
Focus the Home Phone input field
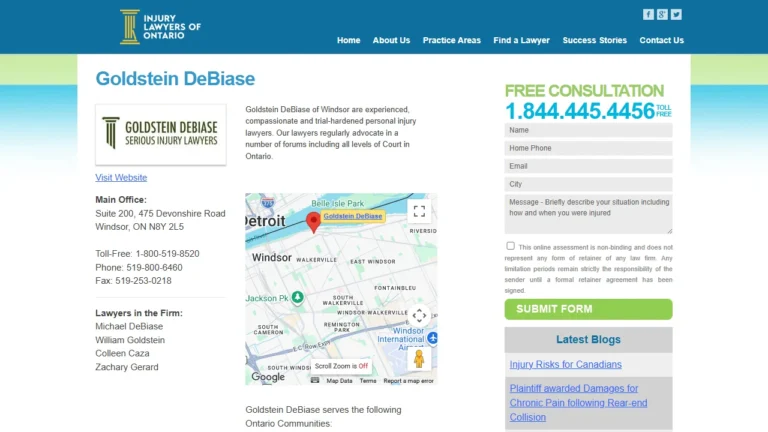tap(588, 148)
